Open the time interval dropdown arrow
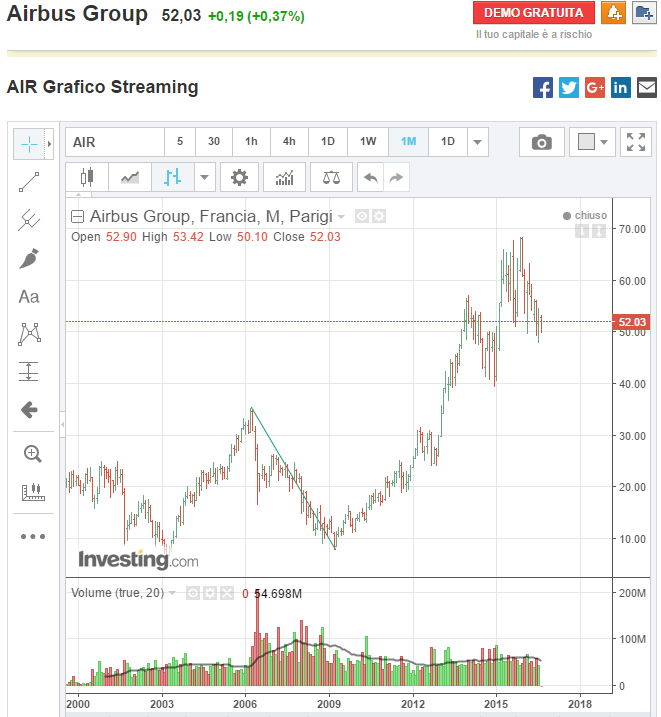This screenshot has width=661, height=717. pos(477,142)
